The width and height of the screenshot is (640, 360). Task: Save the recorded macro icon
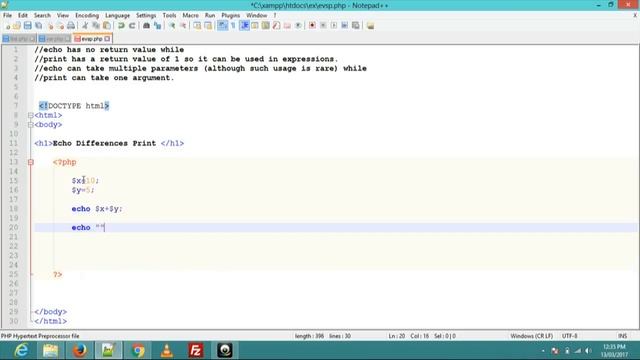pos(356,26)
